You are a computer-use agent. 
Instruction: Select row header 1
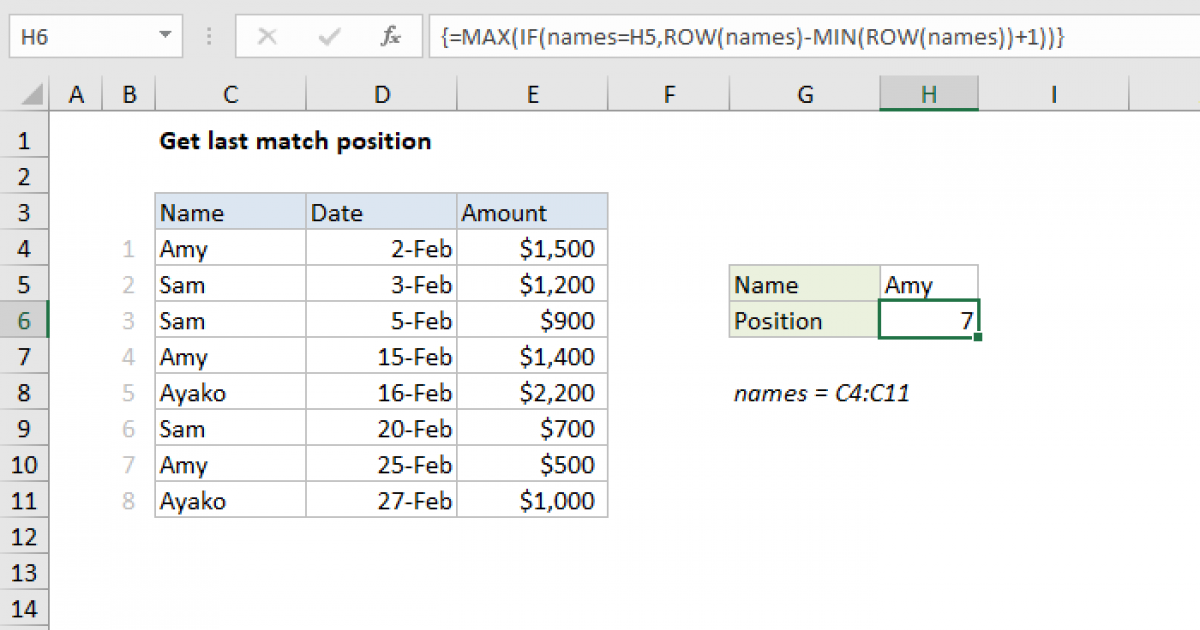[24, 140]
